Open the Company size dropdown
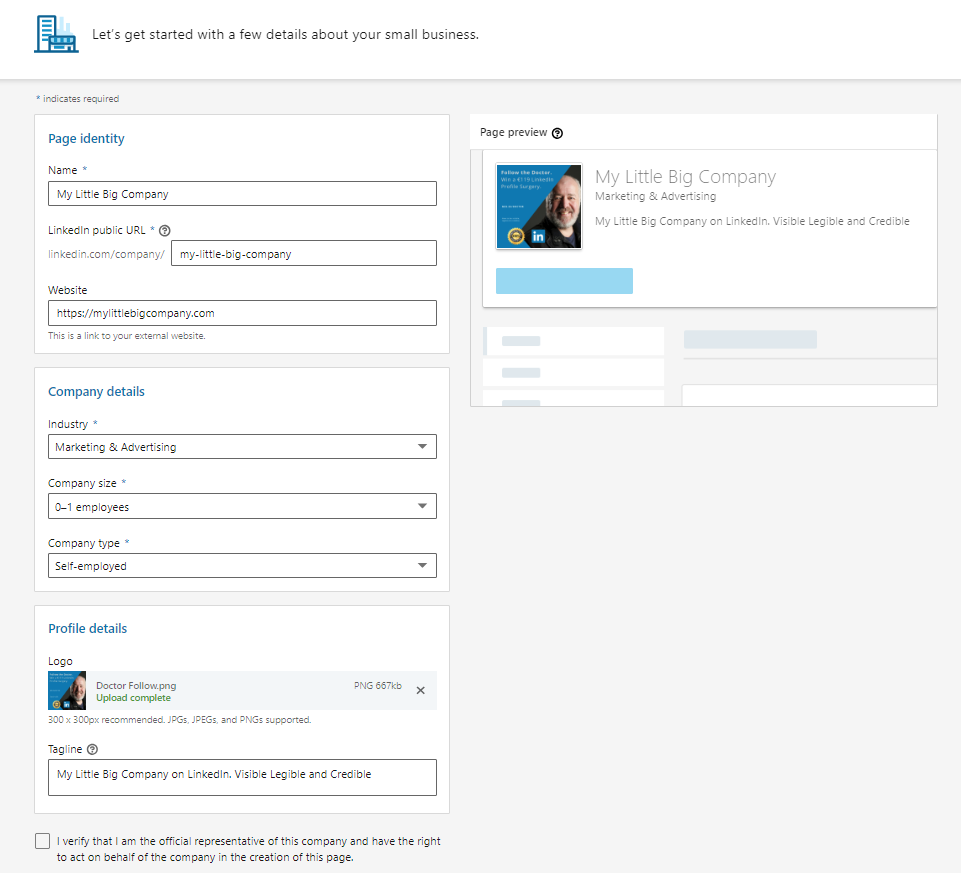The height and width of the screenshot is (873, 961). pyautogui.click(x=242, y=506)
